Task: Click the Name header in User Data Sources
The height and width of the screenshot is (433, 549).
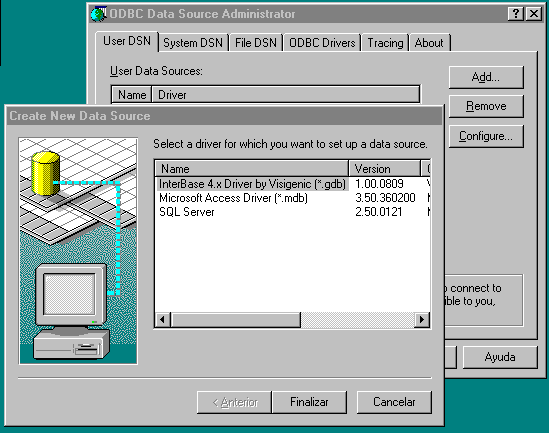Action: click(132, 95)
